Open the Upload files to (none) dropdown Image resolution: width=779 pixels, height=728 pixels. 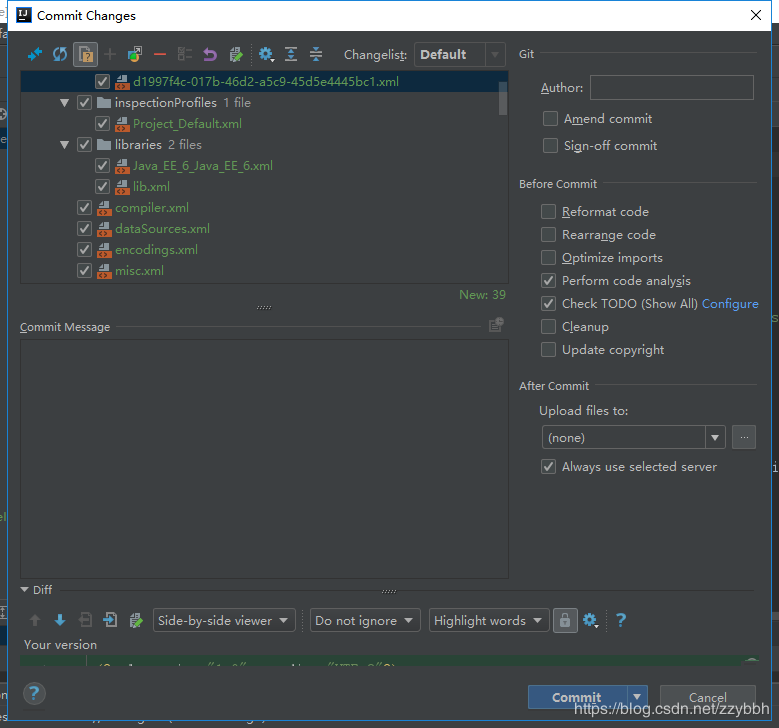[633, 437]
